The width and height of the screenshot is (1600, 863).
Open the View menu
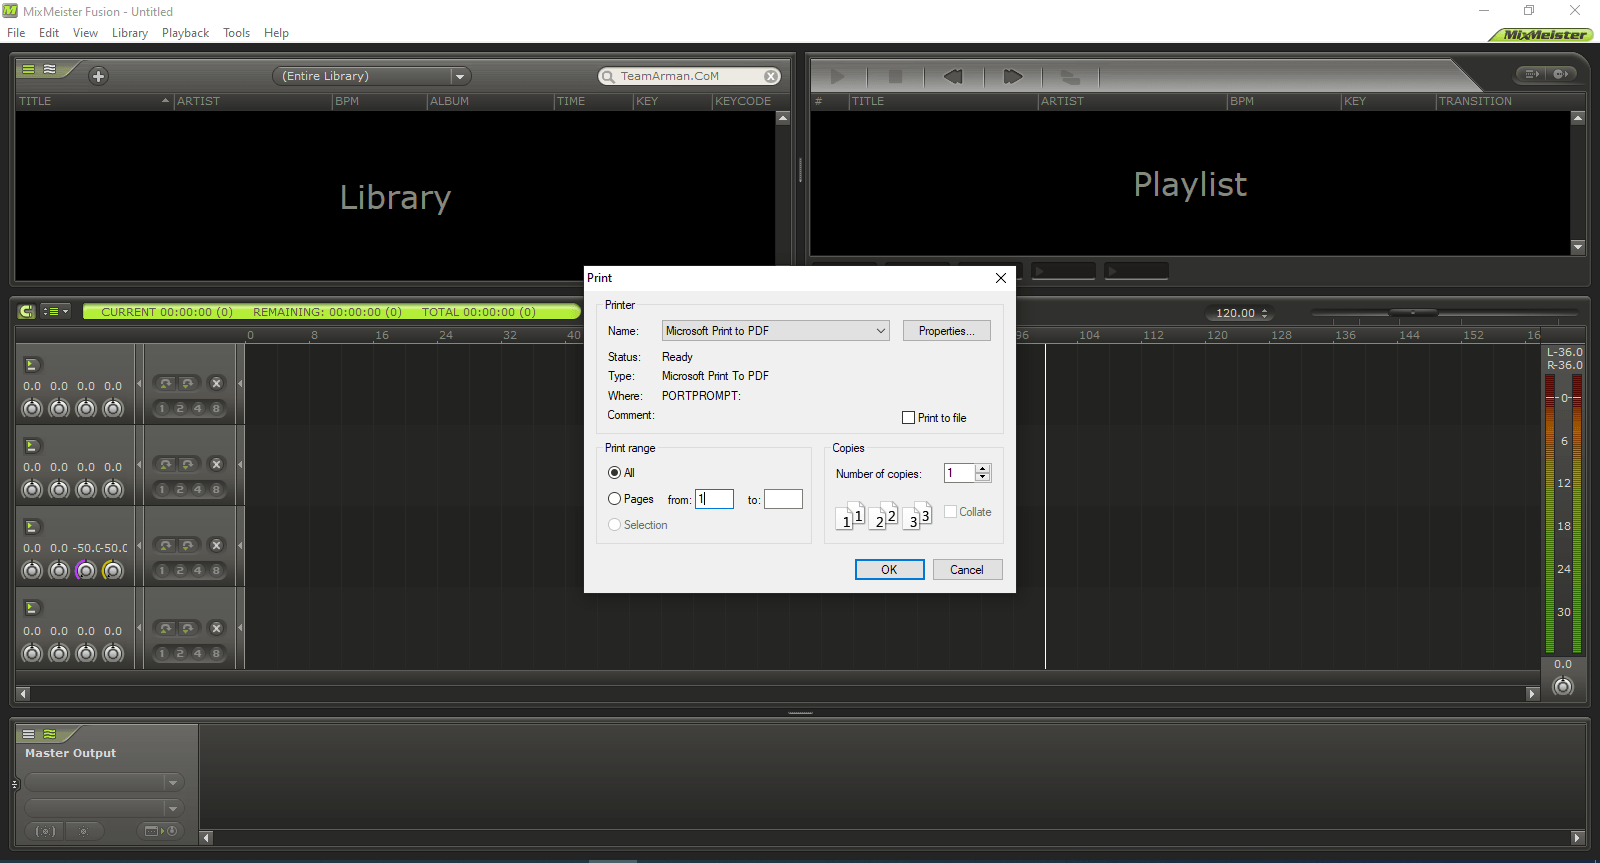pyautogui.click(x=85, y=33)
